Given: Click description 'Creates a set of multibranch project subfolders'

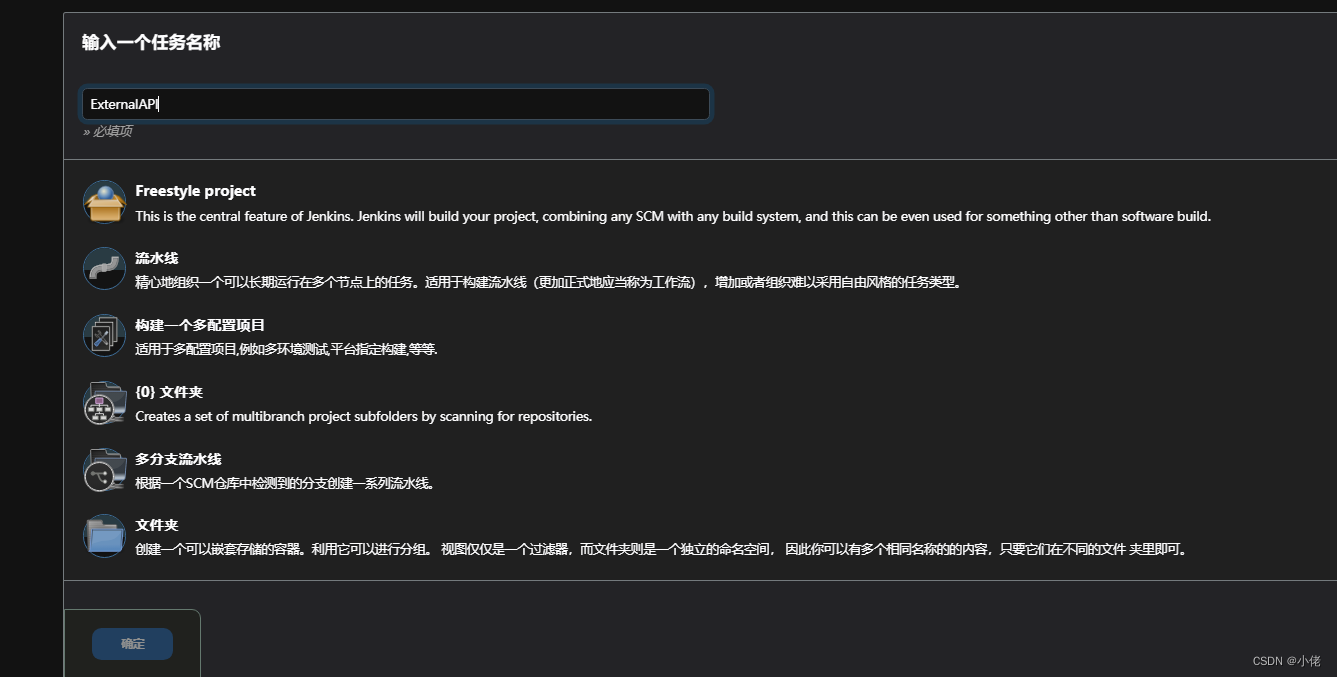Looking at the screenshot, I should [x=364, y=416].
